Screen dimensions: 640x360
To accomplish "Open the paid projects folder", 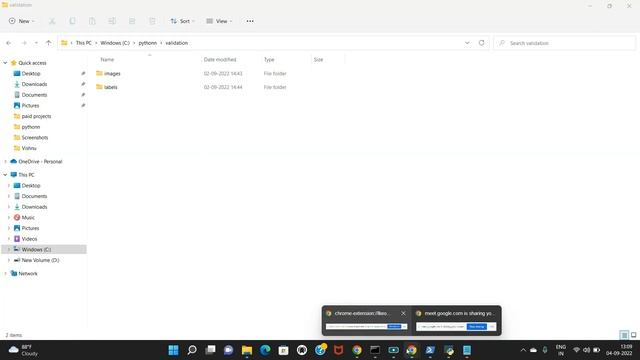I will click(x=36, y=116).
